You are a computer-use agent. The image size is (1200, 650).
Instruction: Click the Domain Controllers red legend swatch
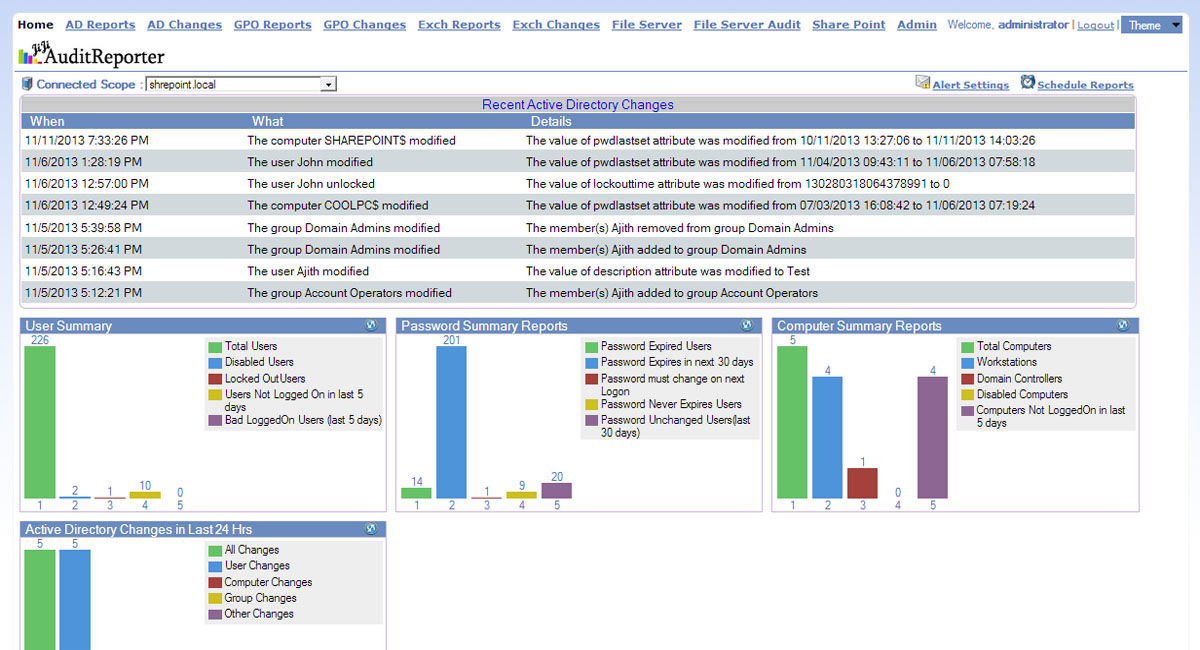tap(967, 379)
